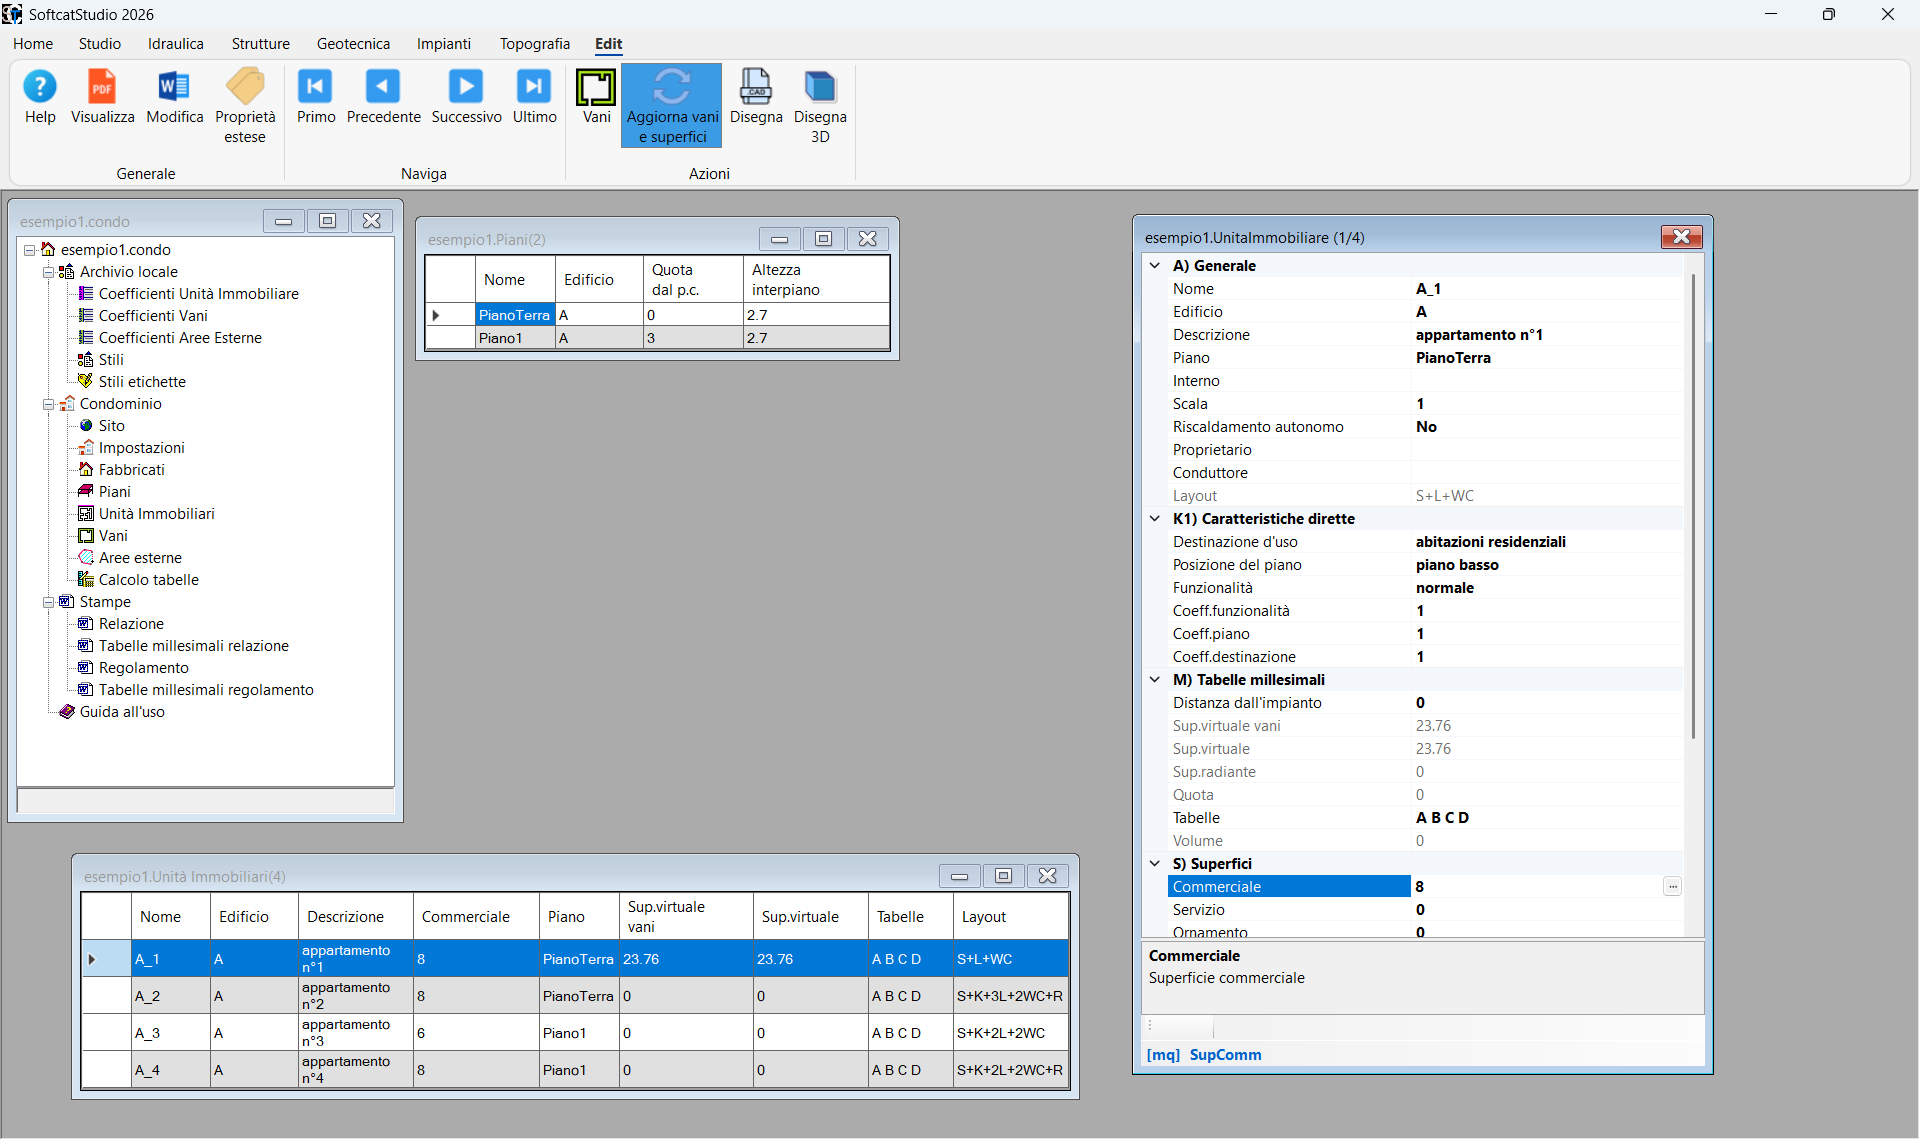Open Relazione under Stampe

point(131,624)
